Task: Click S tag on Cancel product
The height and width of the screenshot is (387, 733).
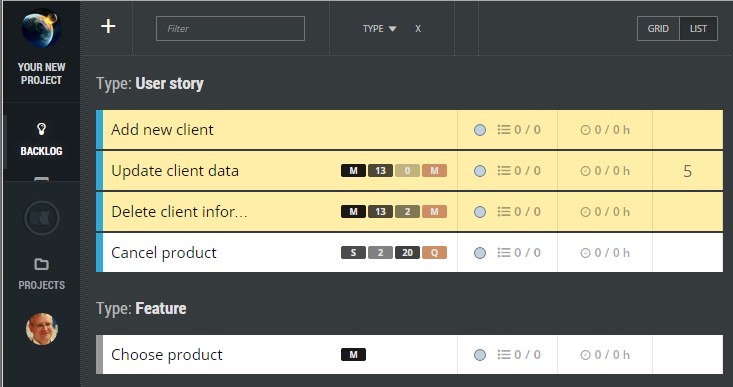Action: tap(353, 253)
